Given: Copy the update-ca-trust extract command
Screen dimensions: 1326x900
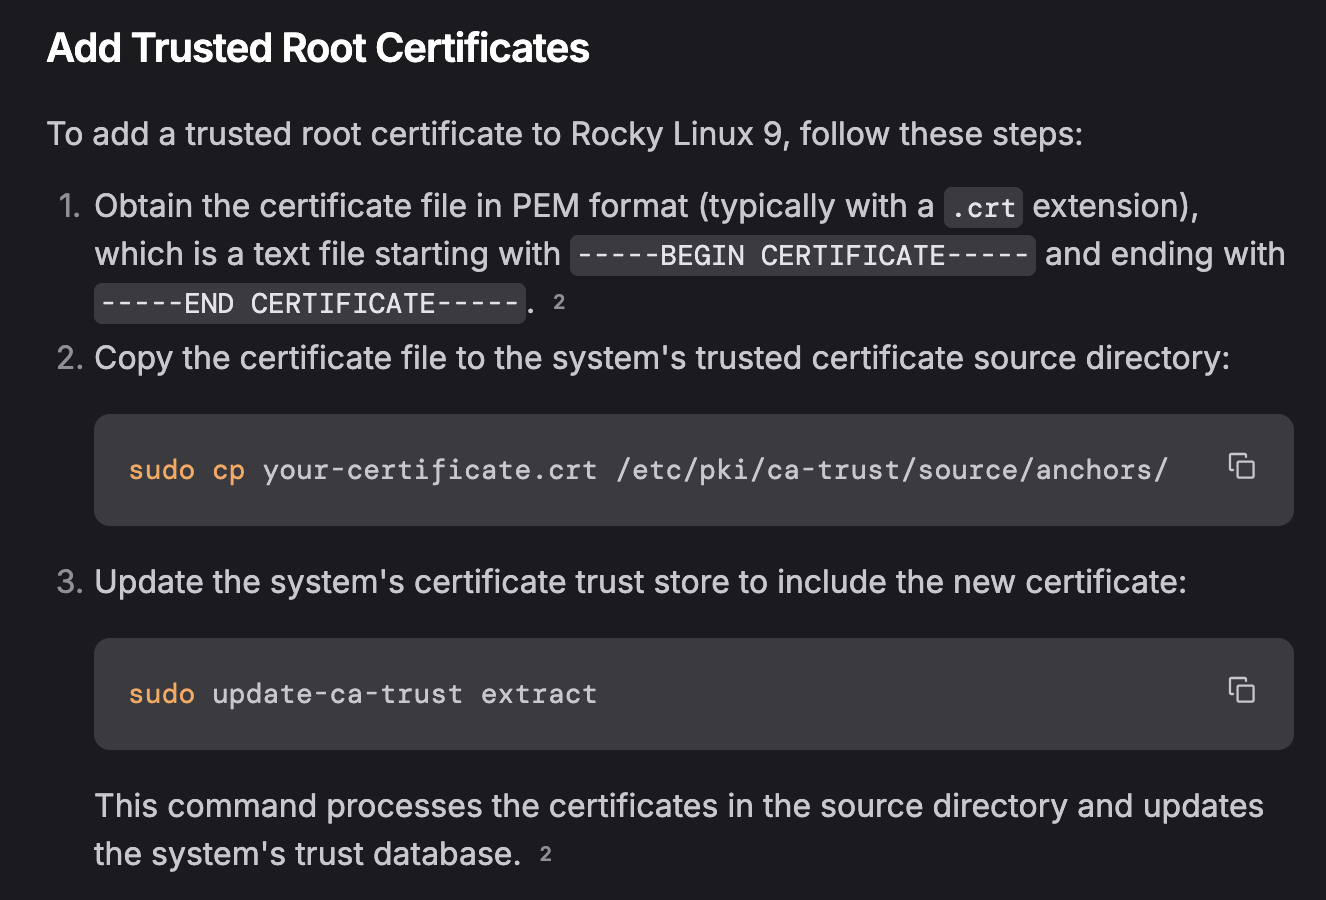Looking at the screenshot, I should [x=1241, y=690].
